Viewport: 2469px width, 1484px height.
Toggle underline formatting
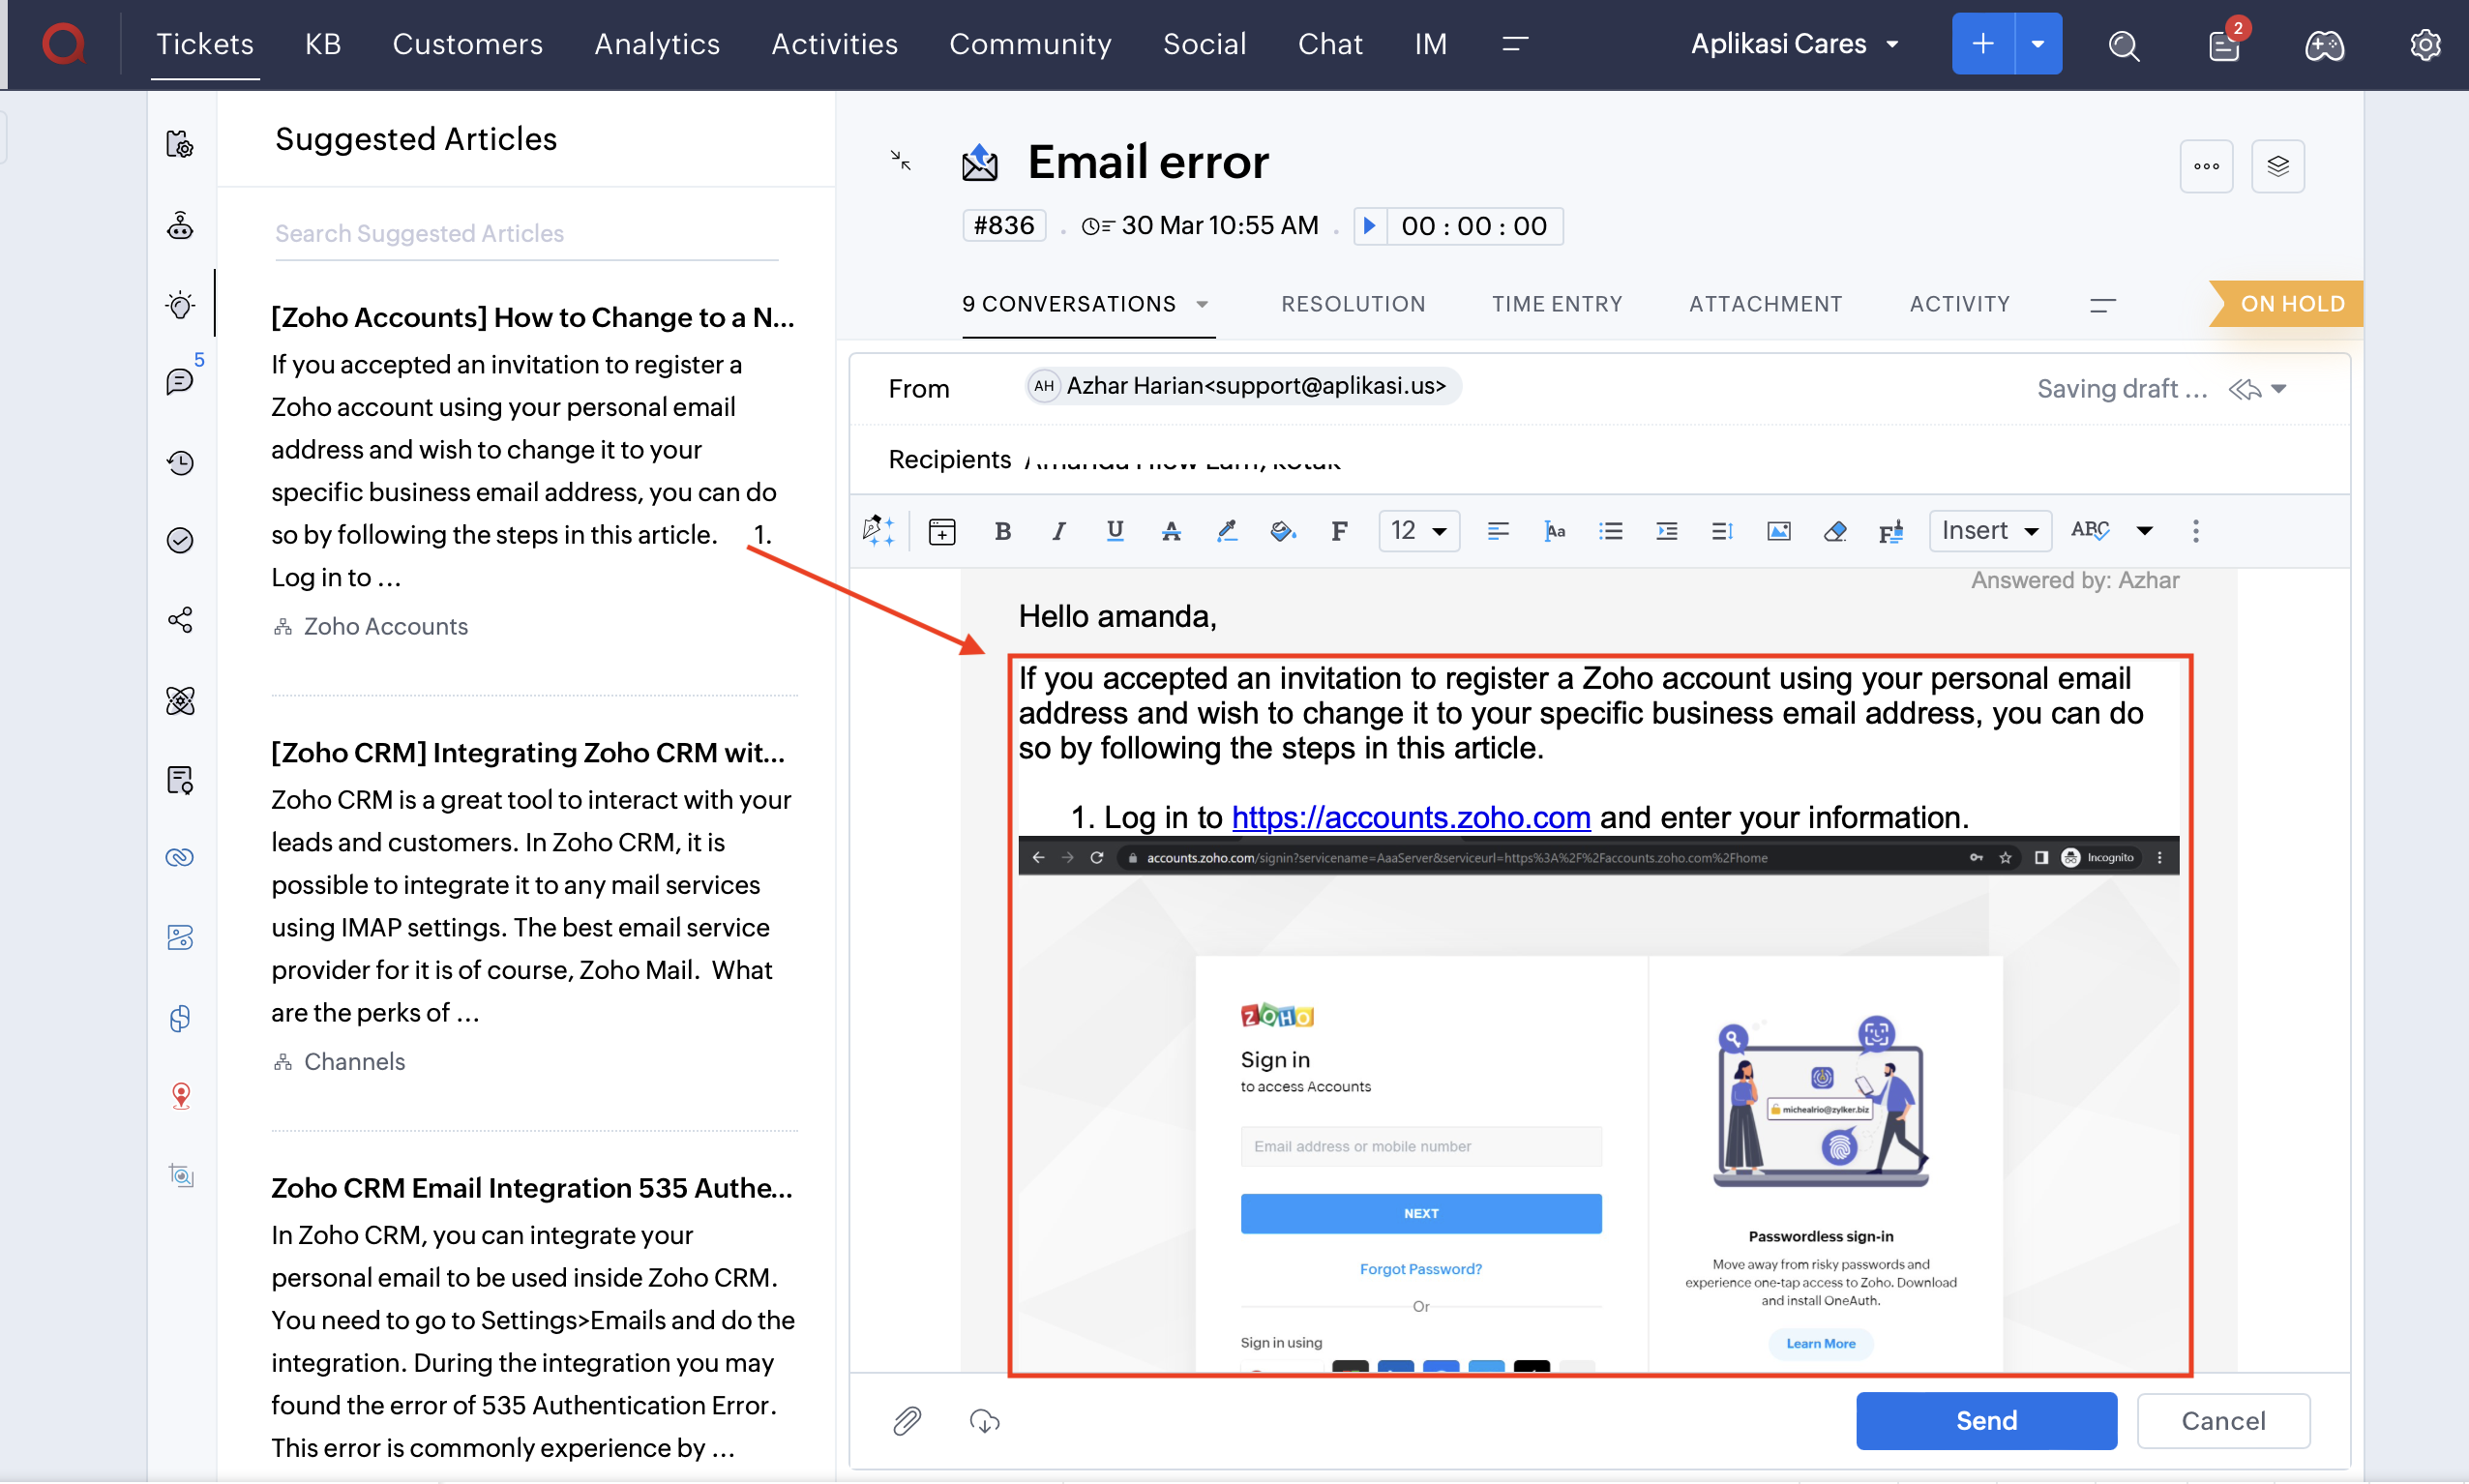1114,531
